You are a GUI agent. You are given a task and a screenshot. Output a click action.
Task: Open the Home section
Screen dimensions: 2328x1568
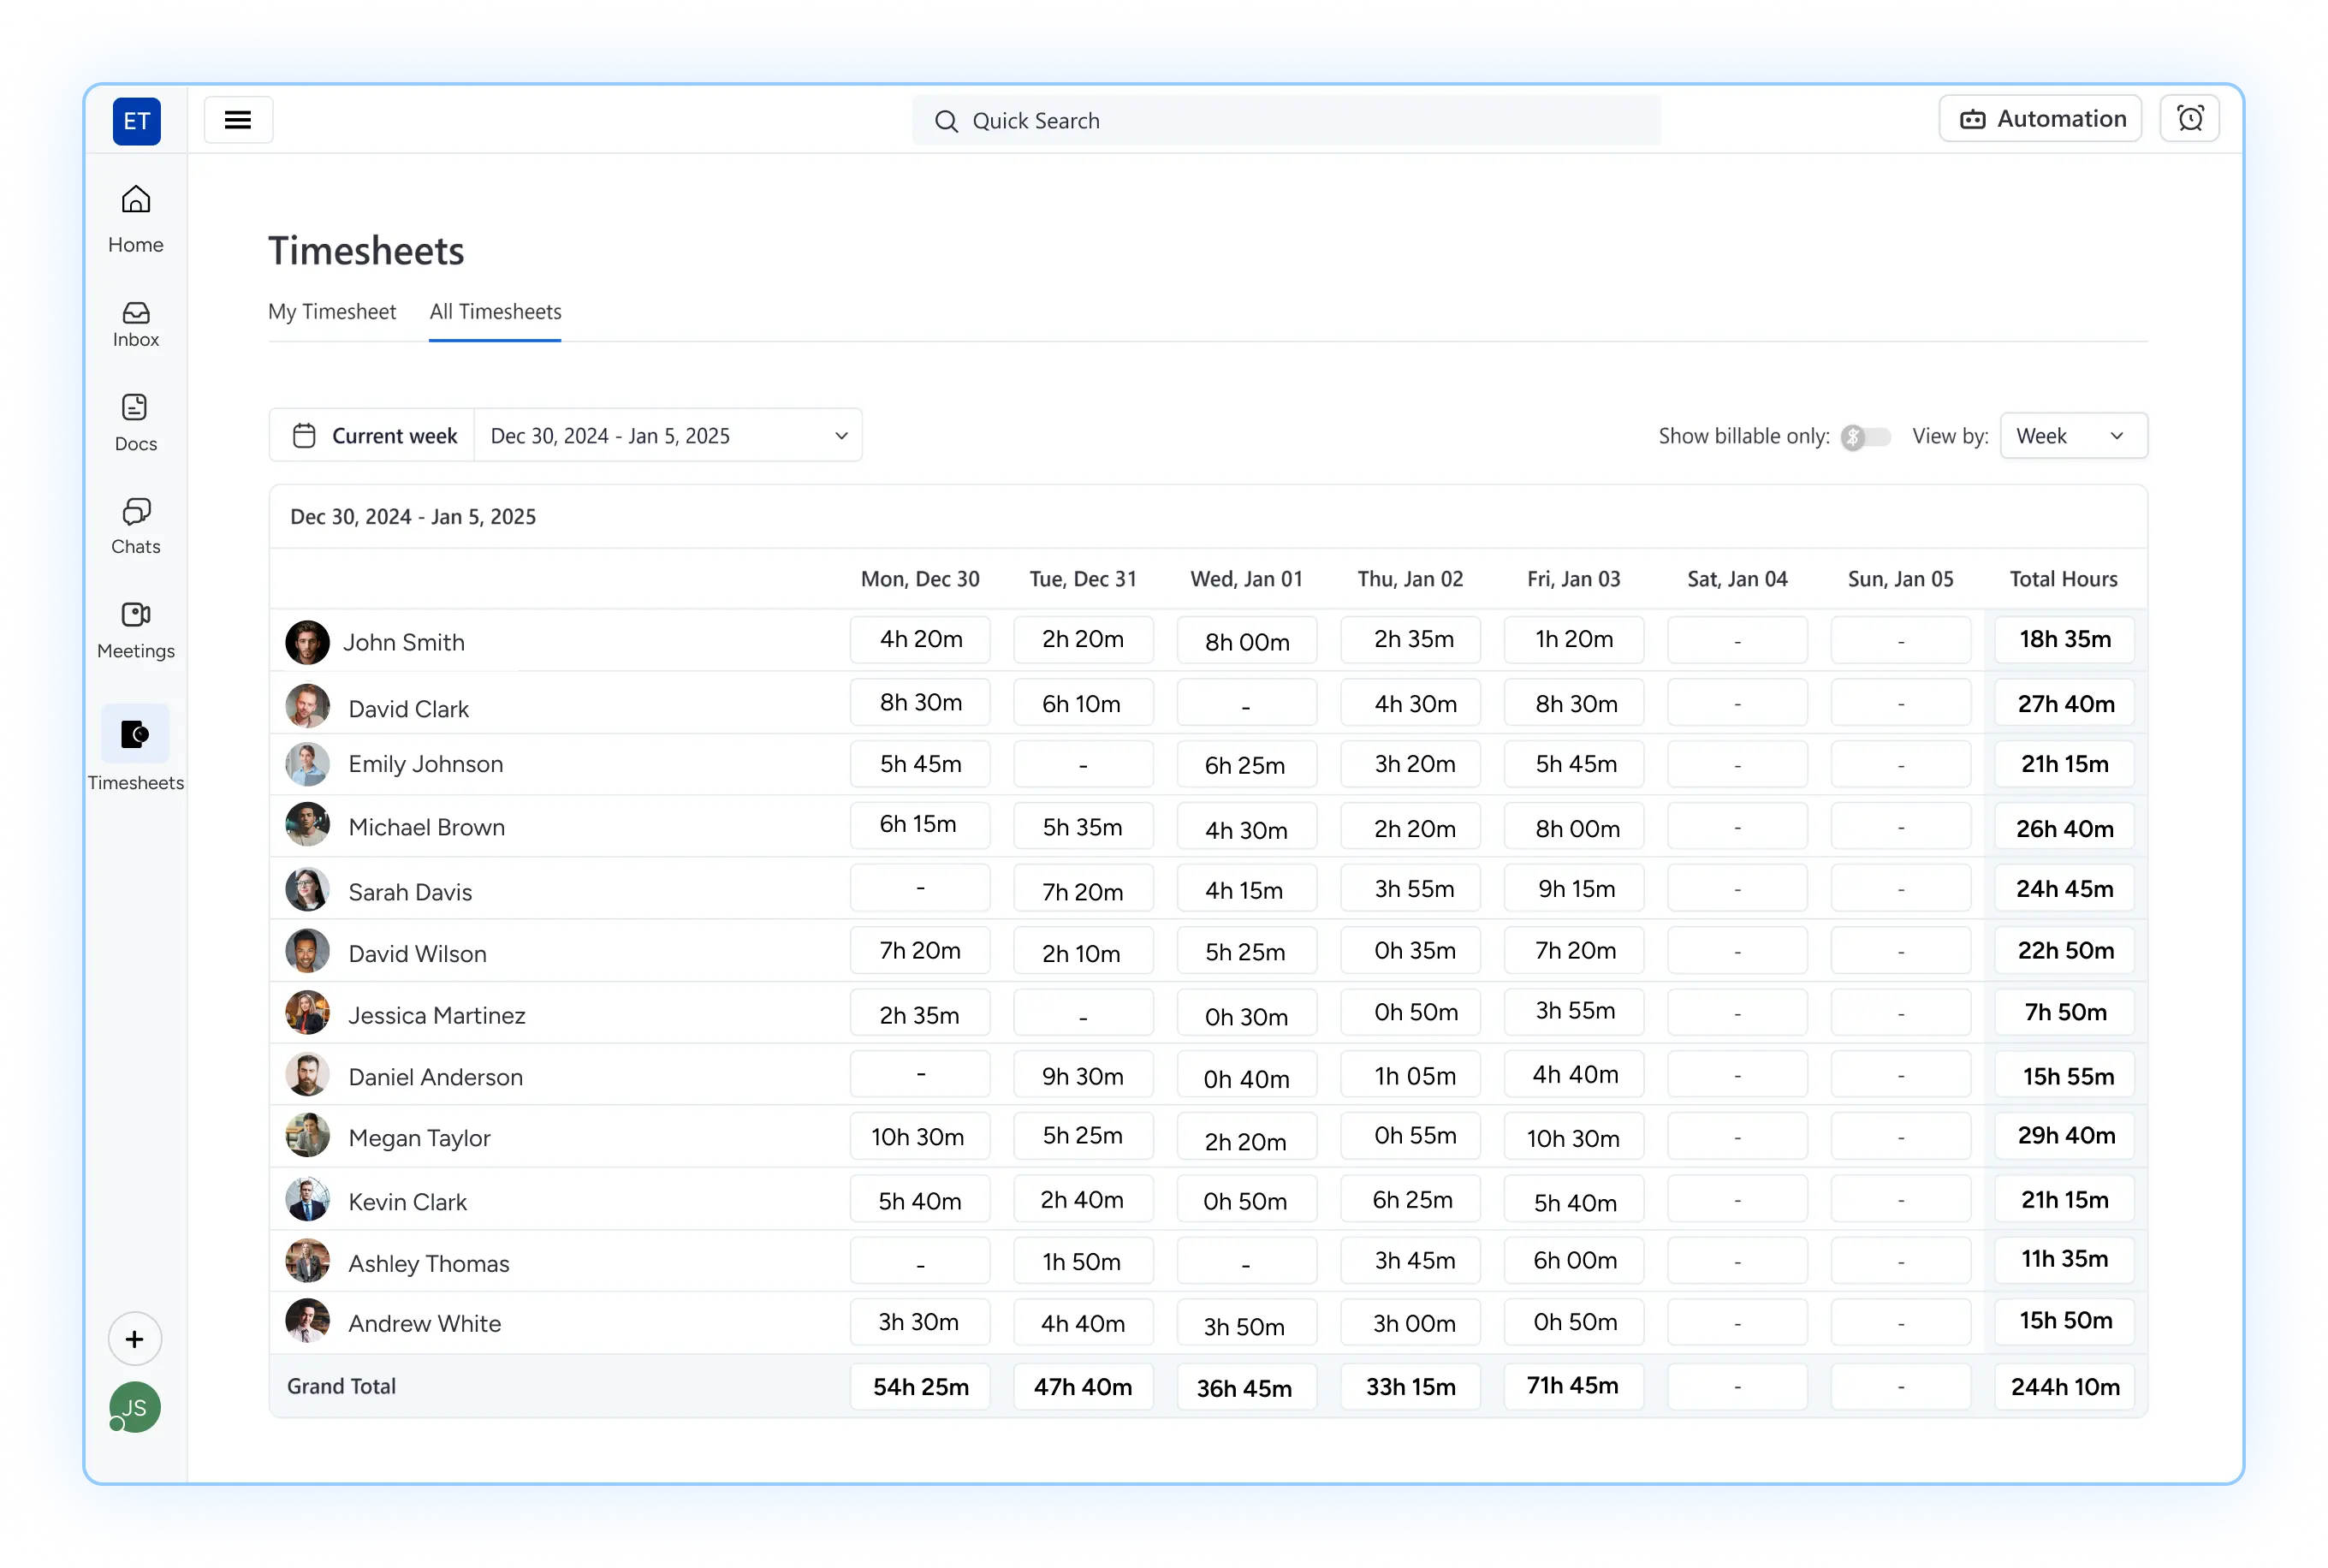point(135,218)
